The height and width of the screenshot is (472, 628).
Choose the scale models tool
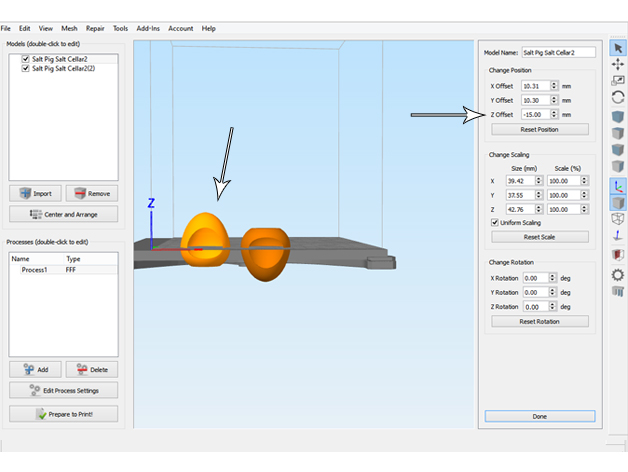pyautogui.click(x=618, y=81)
